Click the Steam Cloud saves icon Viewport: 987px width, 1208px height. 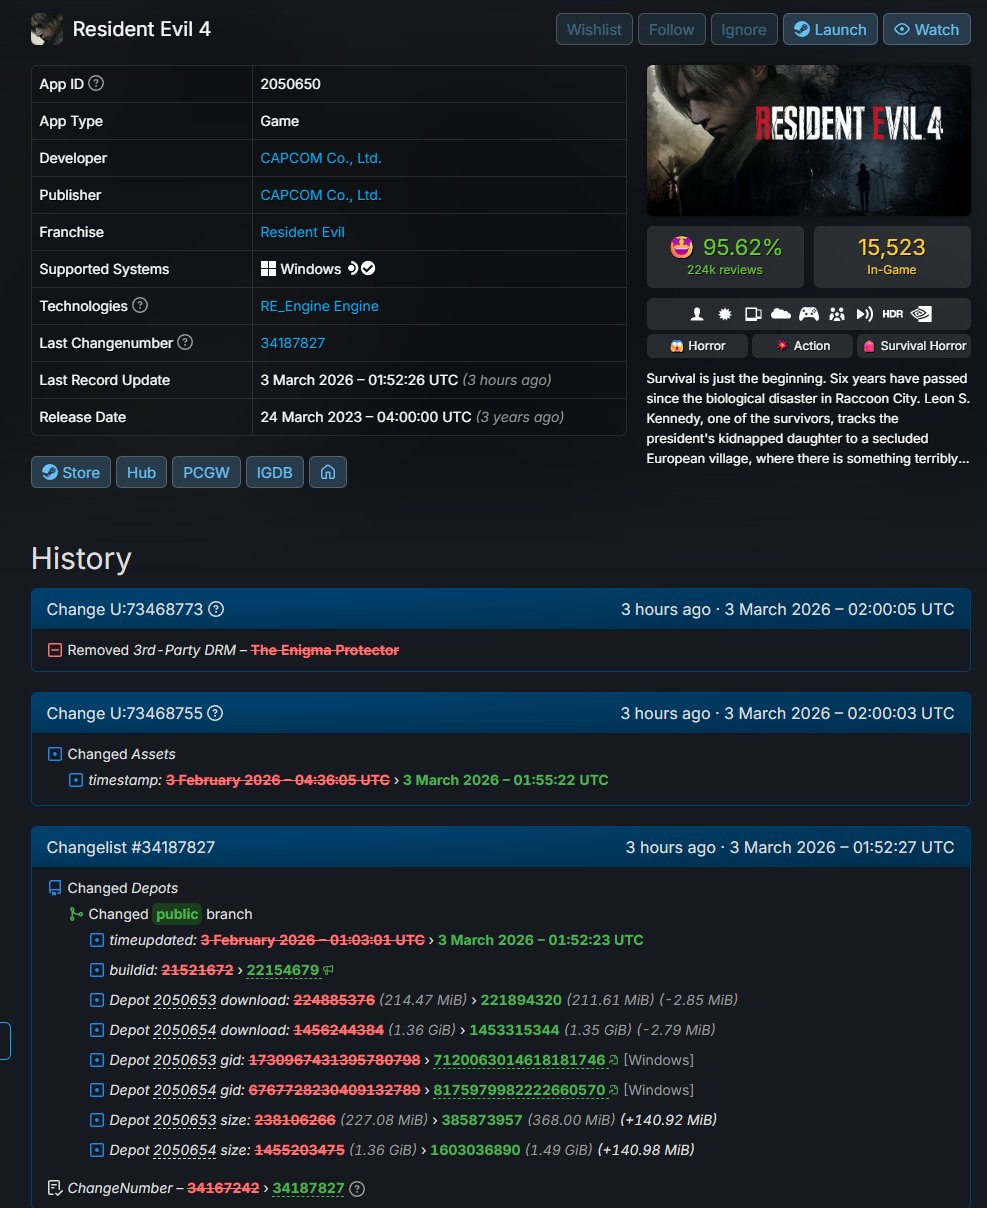pyautogui.click(x=780, y=313)
